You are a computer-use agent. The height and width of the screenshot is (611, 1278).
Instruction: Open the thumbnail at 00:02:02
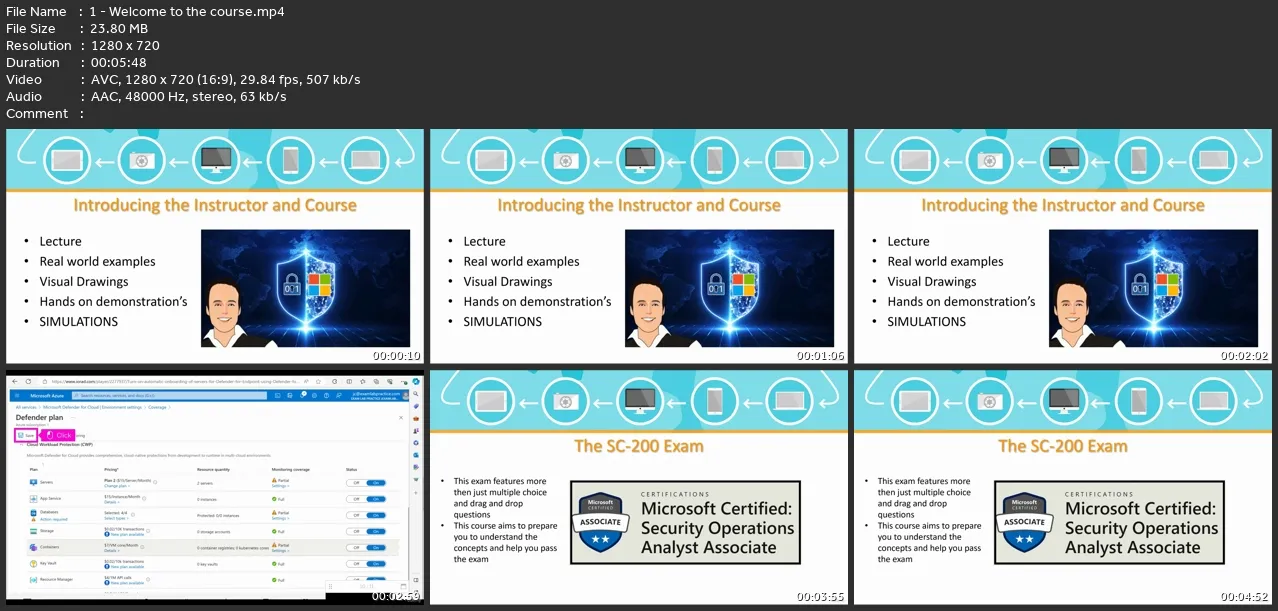(x=1063, y=246)
